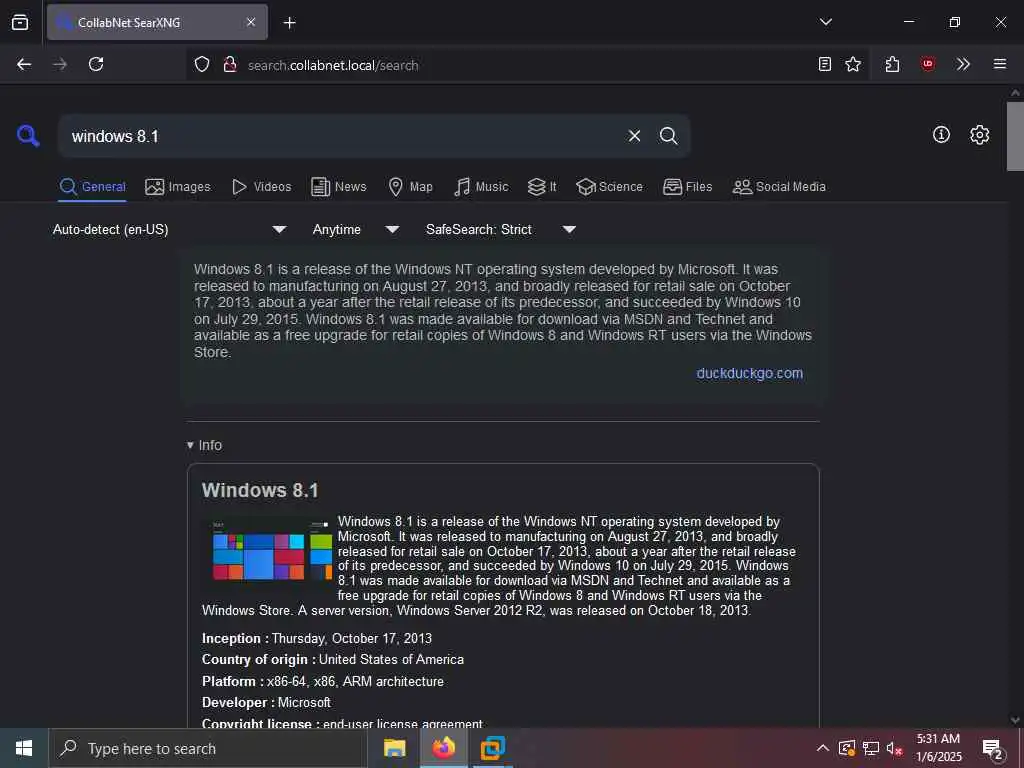This screenshot has height=768, width=1024.
Task: Open a new browser tab
Action: pos(289,23)
